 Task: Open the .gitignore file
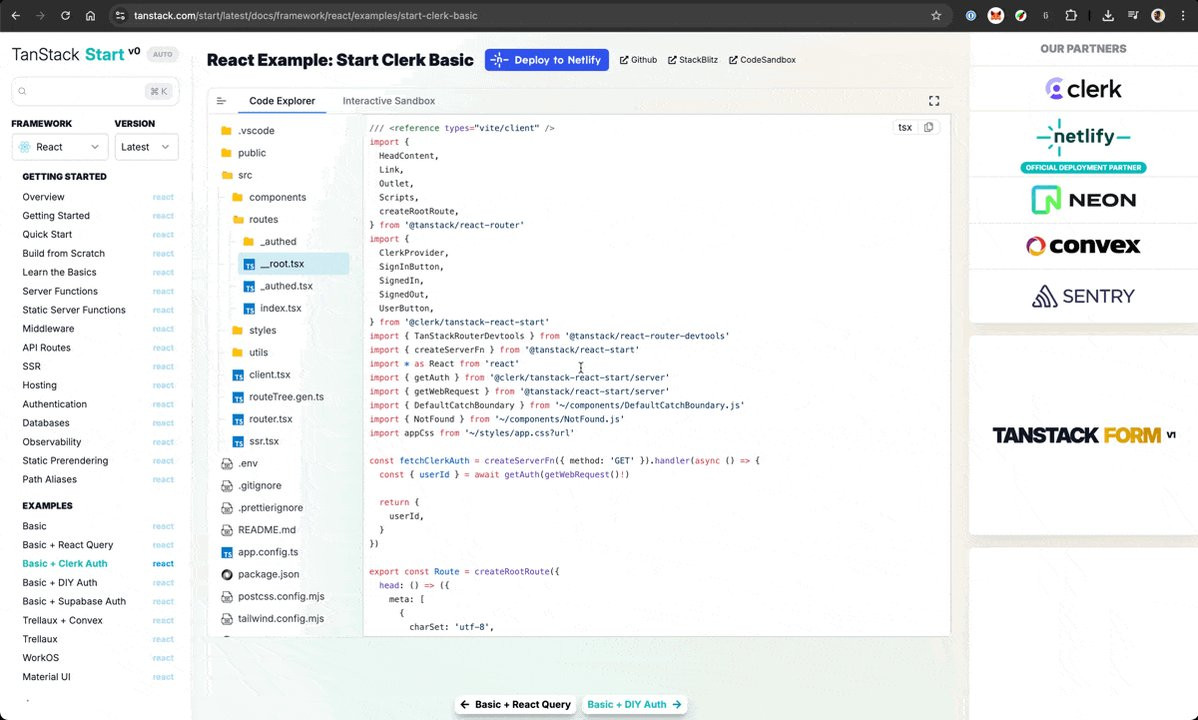click(251, 485)
